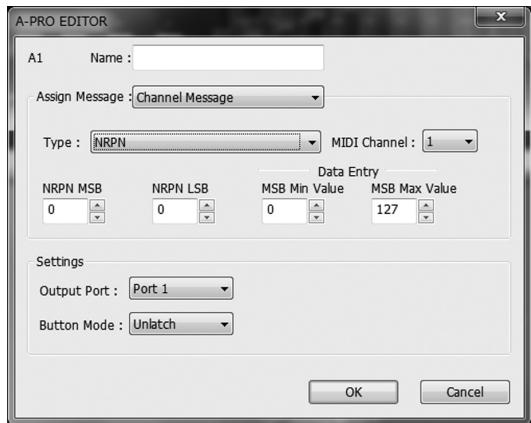The width and height of the screenshot is (531, 423).
Task: Open the MIDI Channel dropdown
Action: 450,141
